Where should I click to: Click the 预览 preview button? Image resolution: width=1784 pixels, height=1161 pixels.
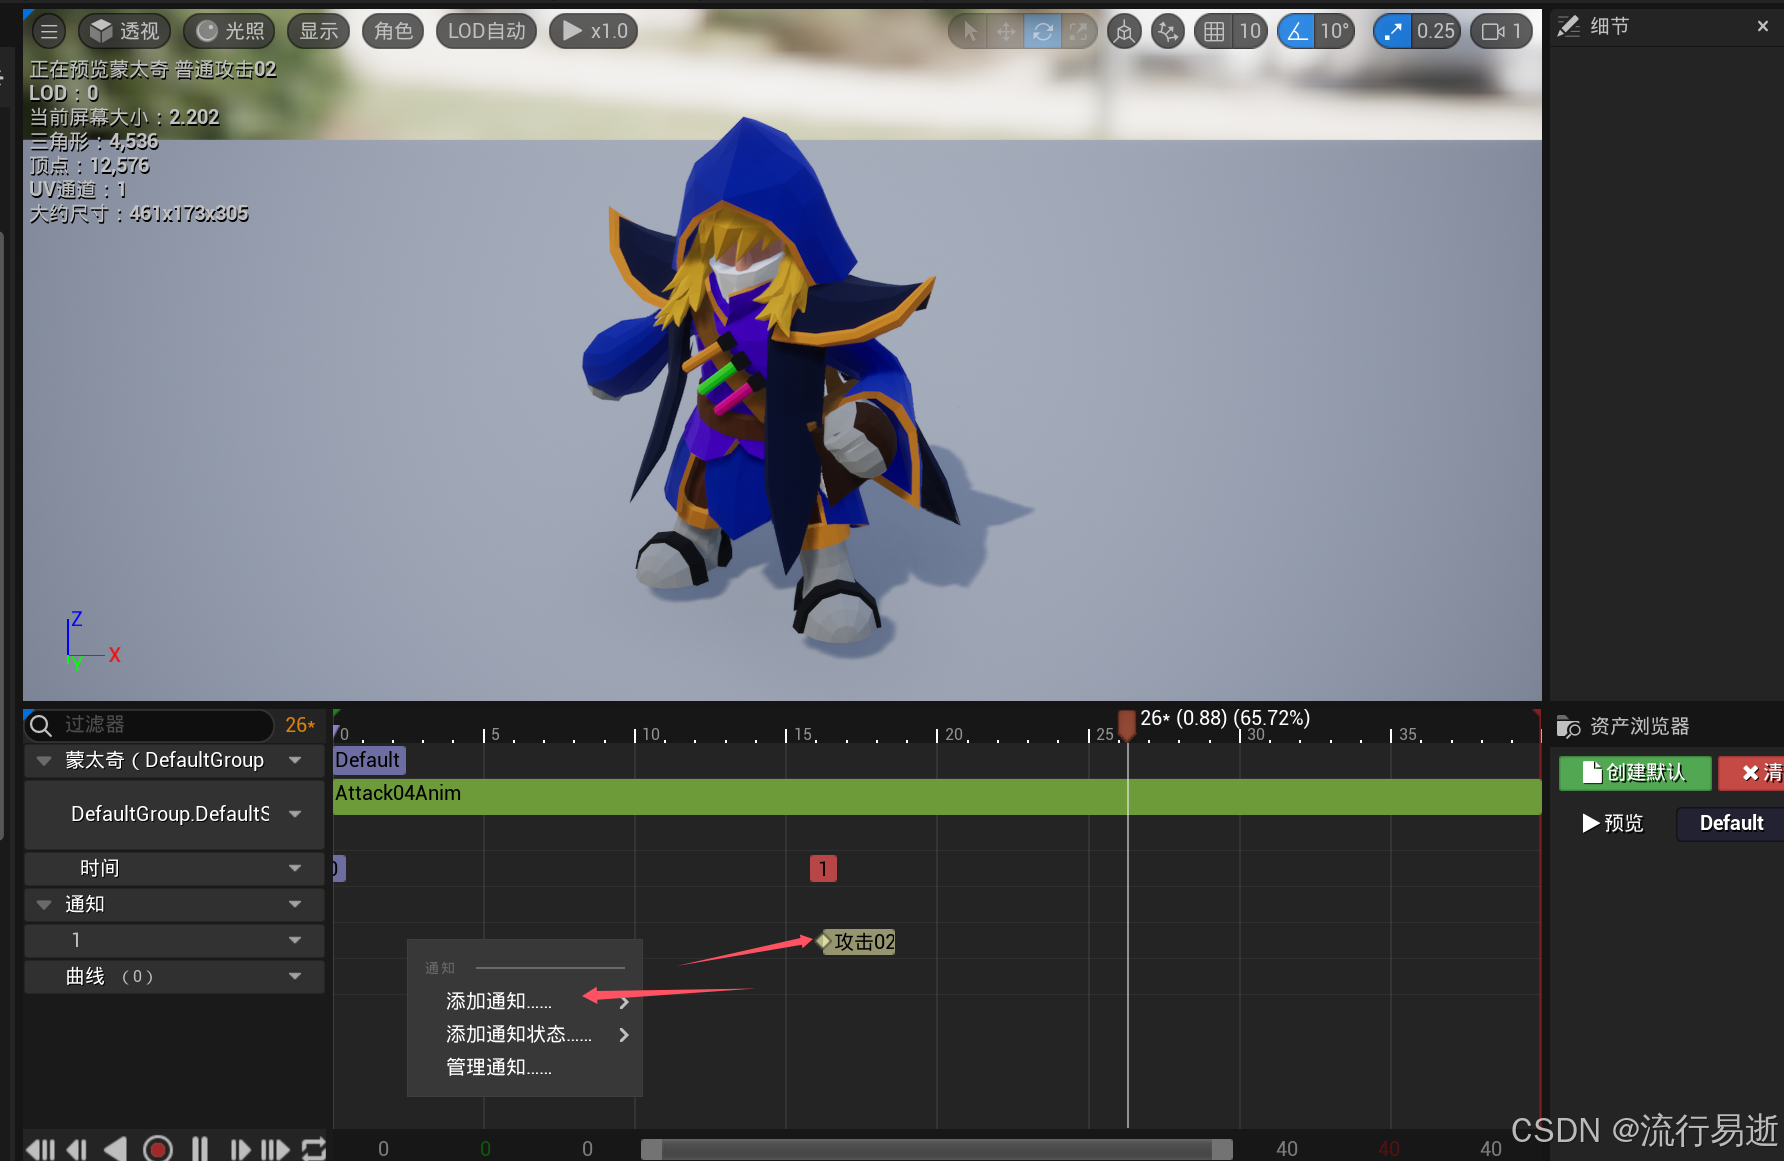click(1613, 823)
